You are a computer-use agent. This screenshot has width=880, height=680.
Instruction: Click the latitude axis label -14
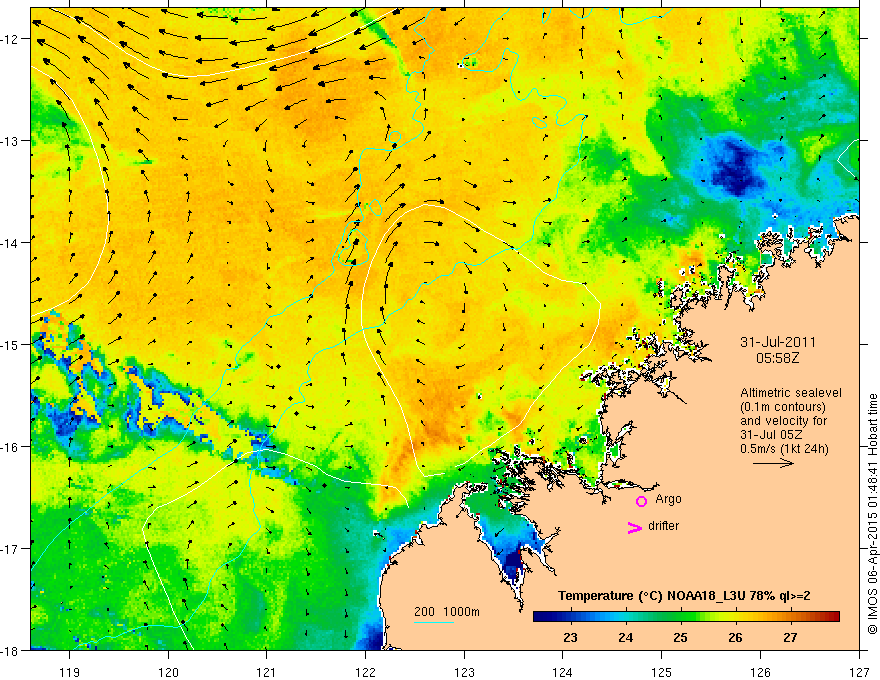[10, 243]
